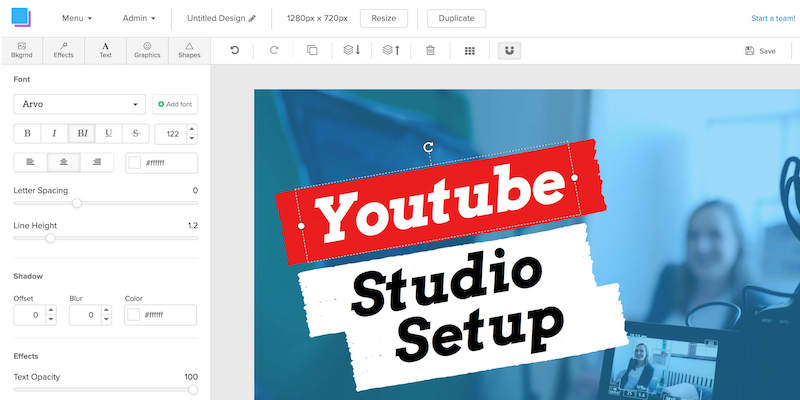800x400 pixels.
Task: Toggle italic formatting
Action: pos(54,133)
